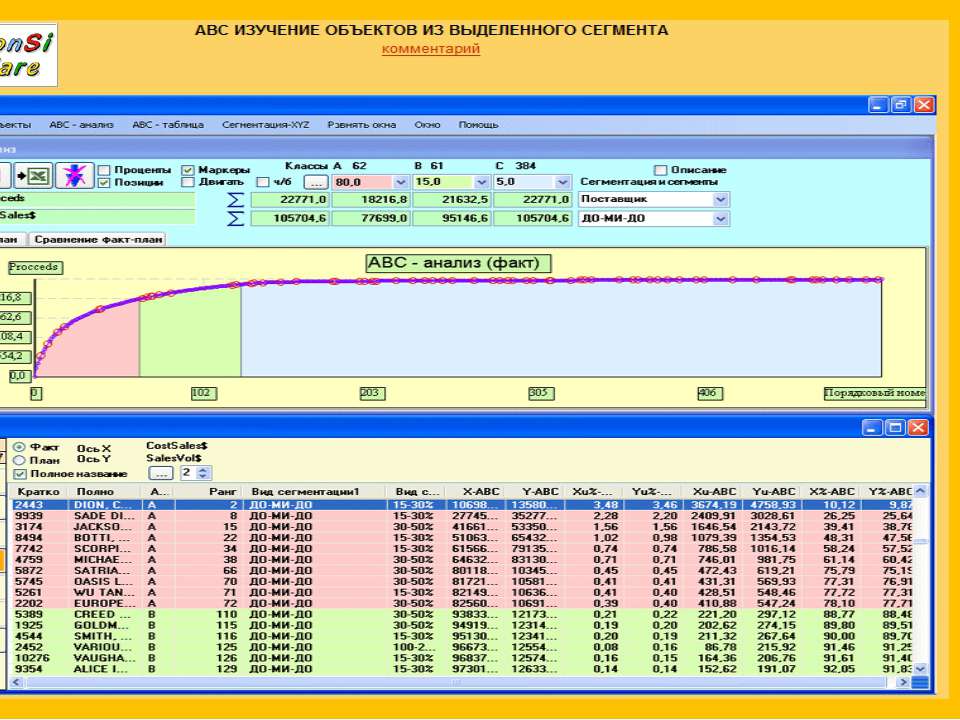Screen dimensions: 960x720
Task: Expand the Поставщик segmentation dropdown
Action: click(721, 200)
